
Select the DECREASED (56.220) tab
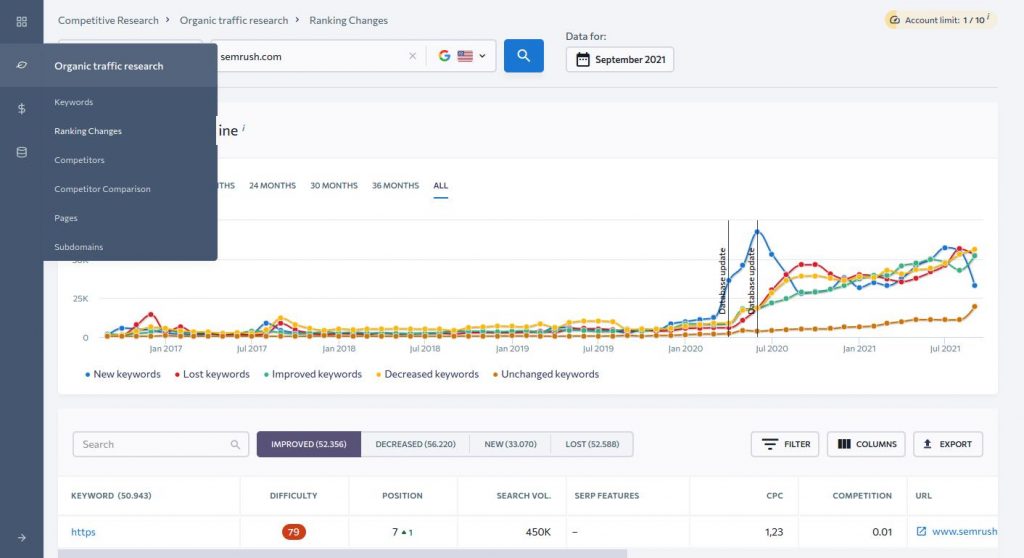[415, 444]
